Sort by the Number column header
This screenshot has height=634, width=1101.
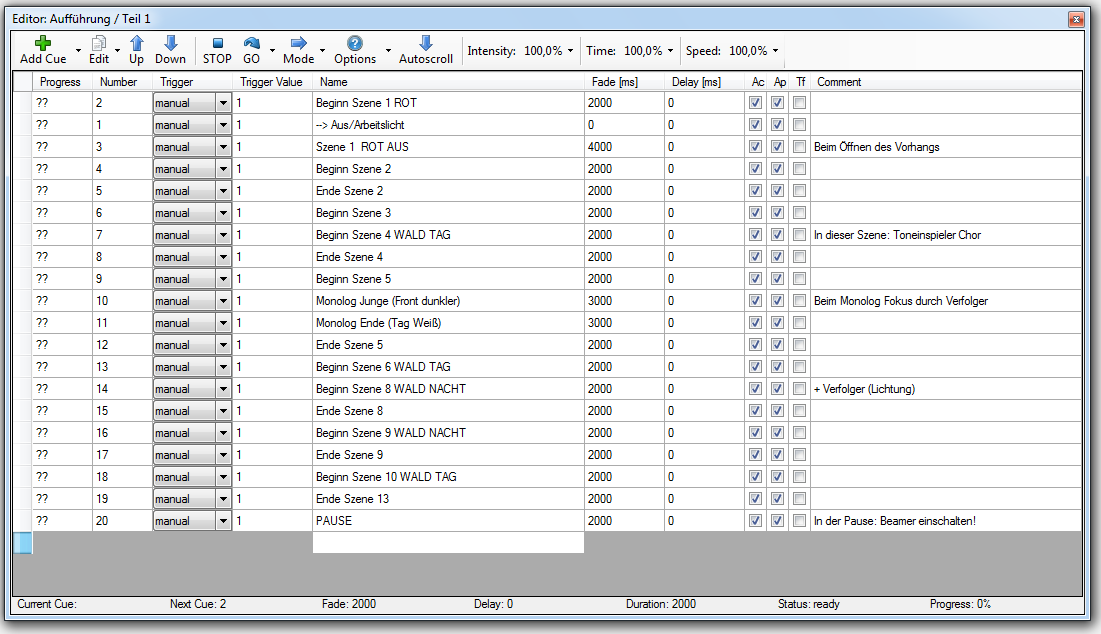click(x=119, y=82)
